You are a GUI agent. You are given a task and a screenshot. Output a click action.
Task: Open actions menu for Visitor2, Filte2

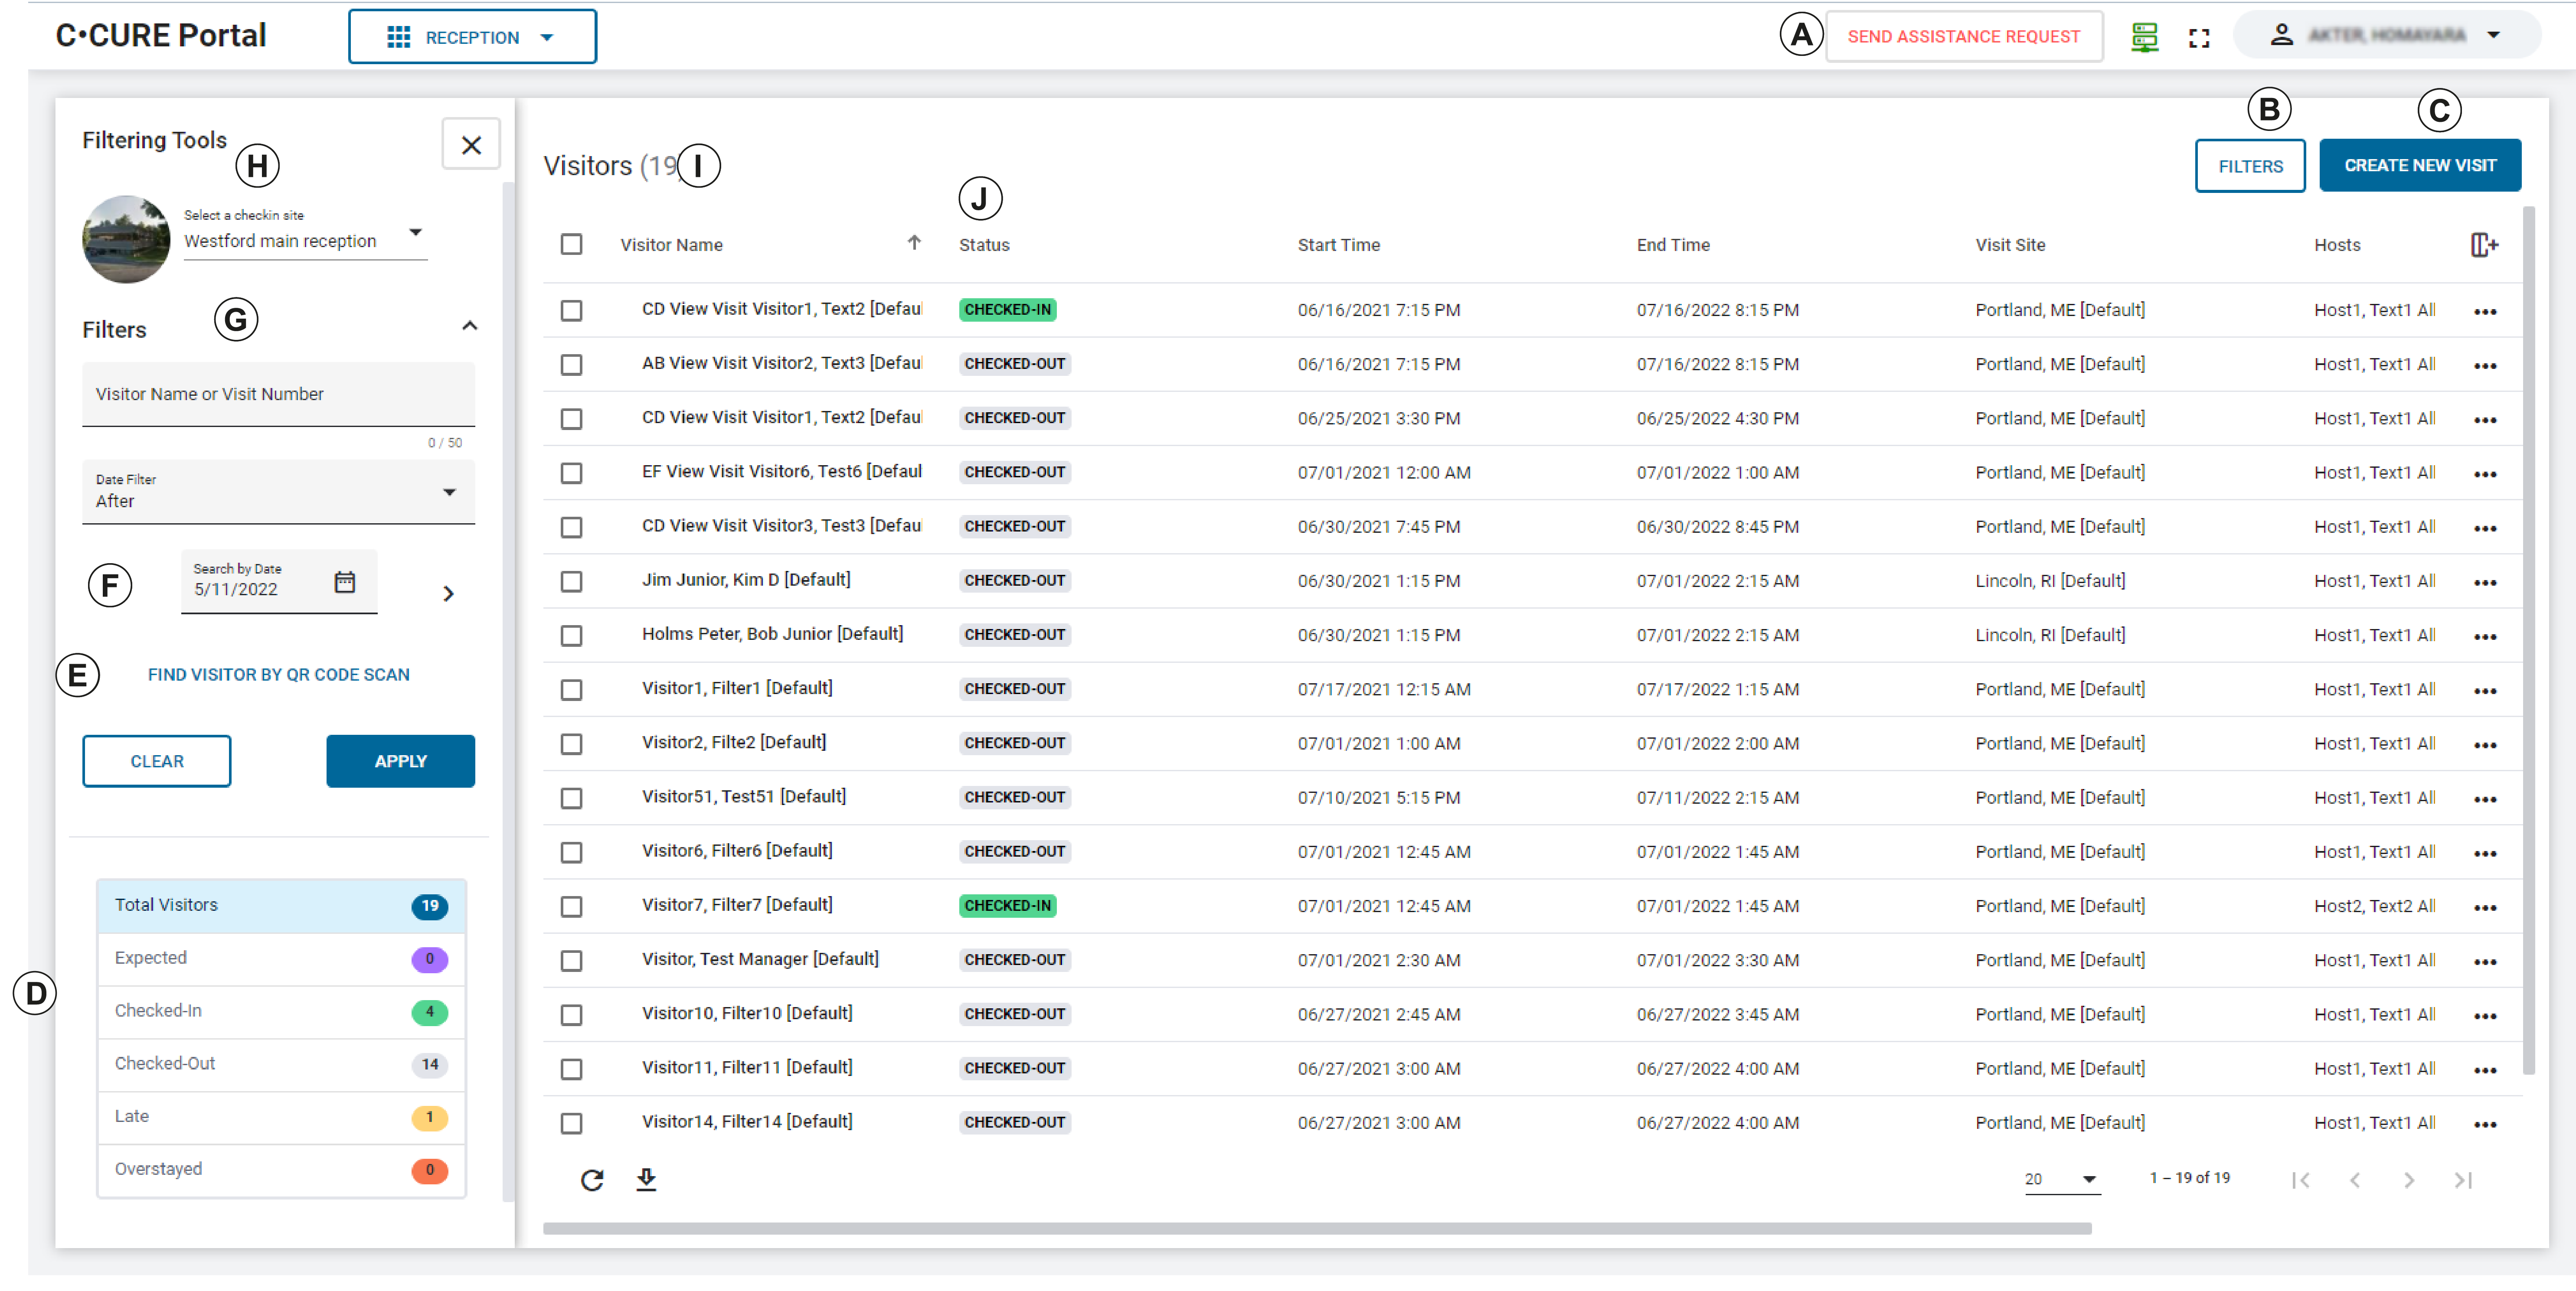(2485, 745)
